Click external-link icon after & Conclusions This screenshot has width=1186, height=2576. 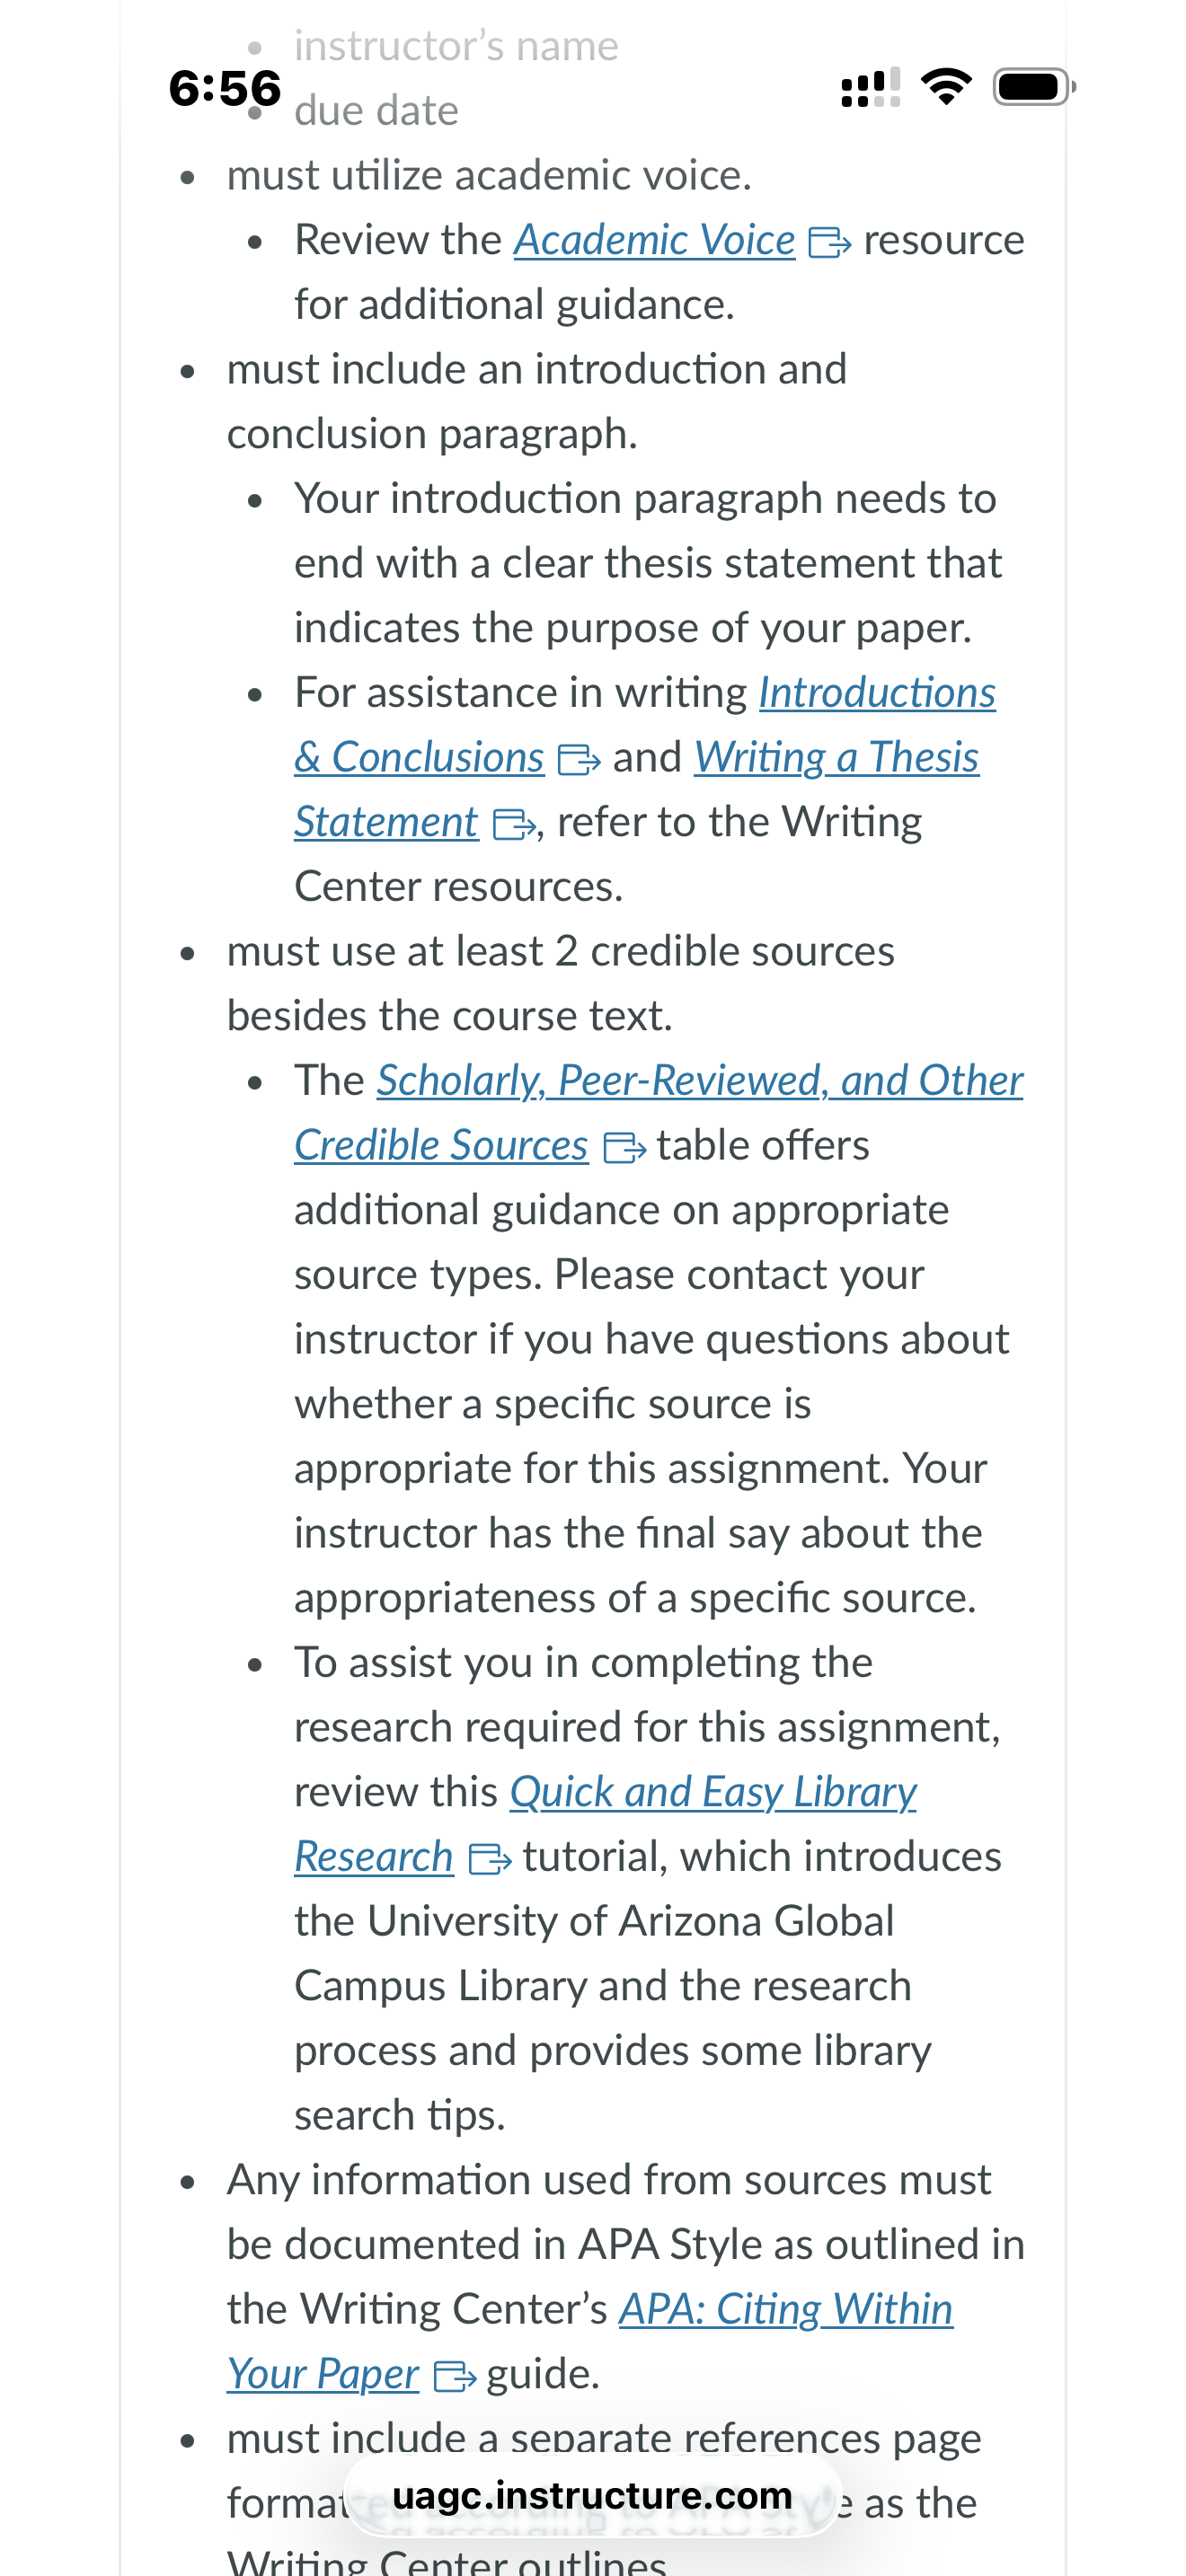click(578, 760)
